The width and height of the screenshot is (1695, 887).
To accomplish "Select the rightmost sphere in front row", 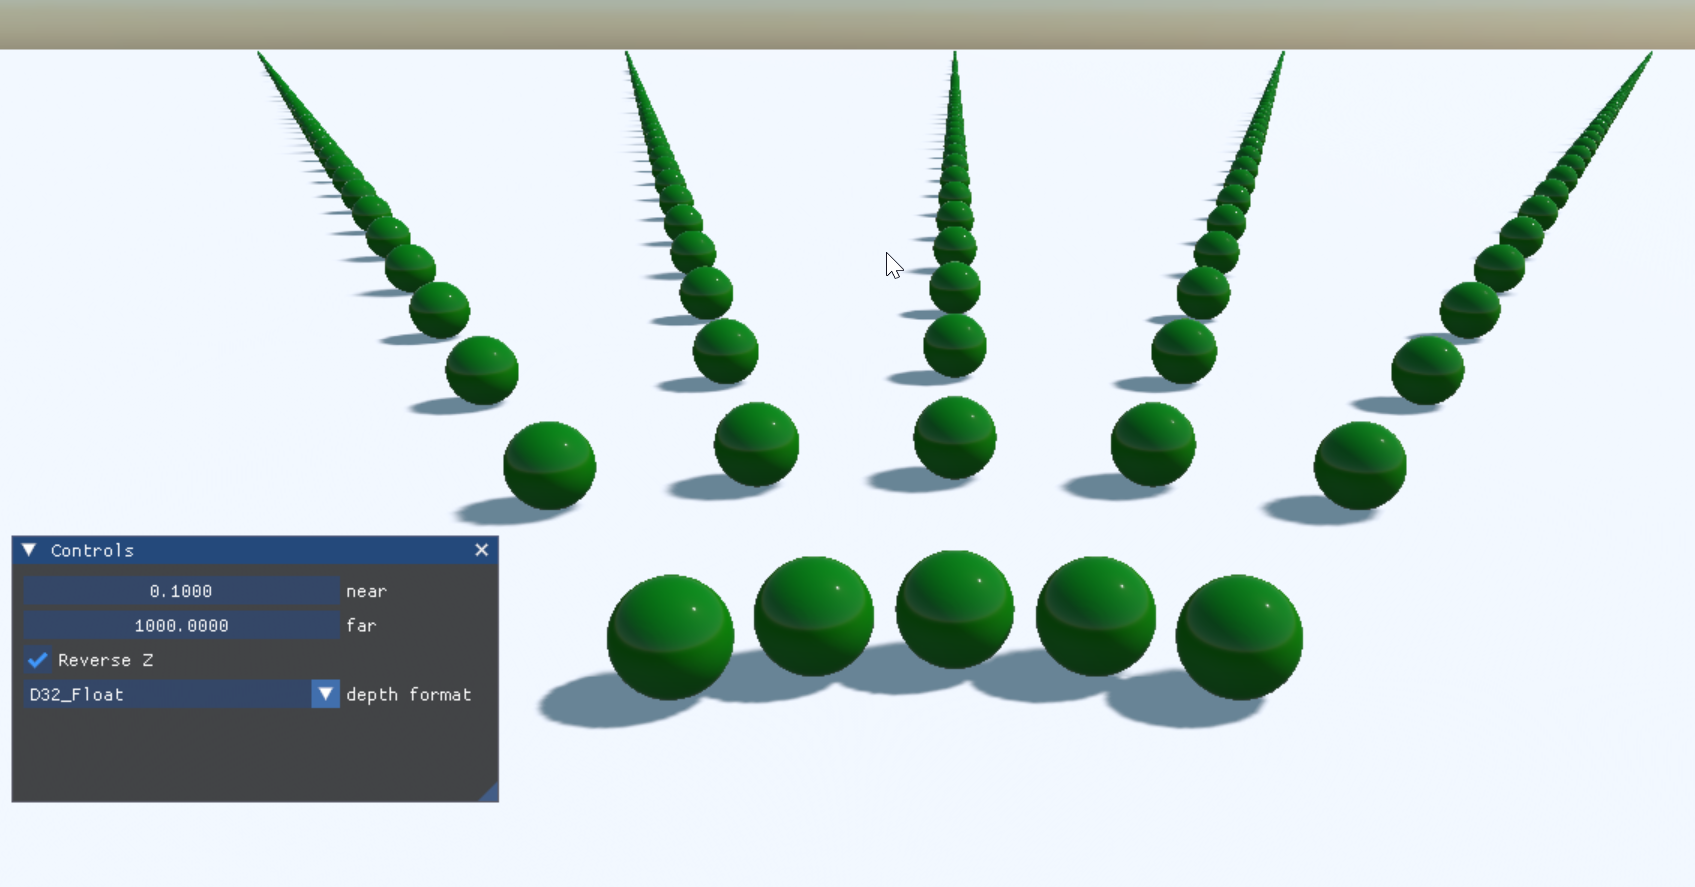I will [1239, 637].
